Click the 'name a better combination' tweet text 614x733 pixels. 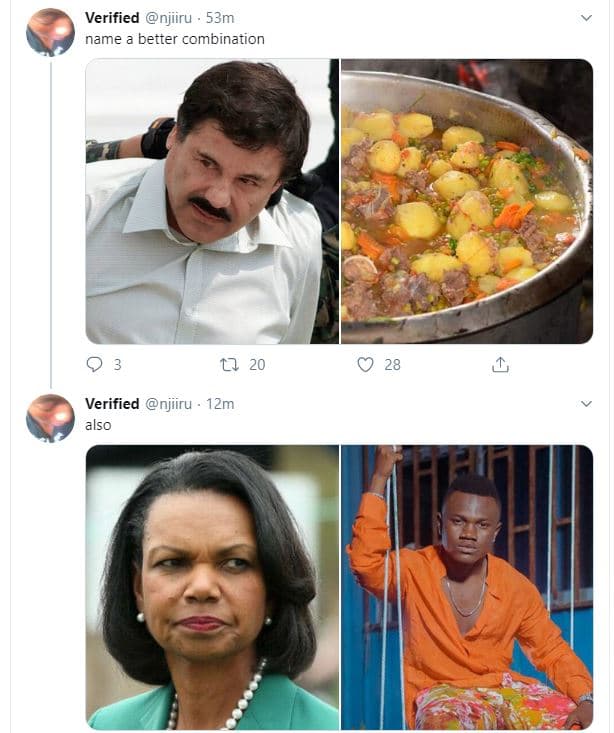pyautogui.click(x=175, y=39)
